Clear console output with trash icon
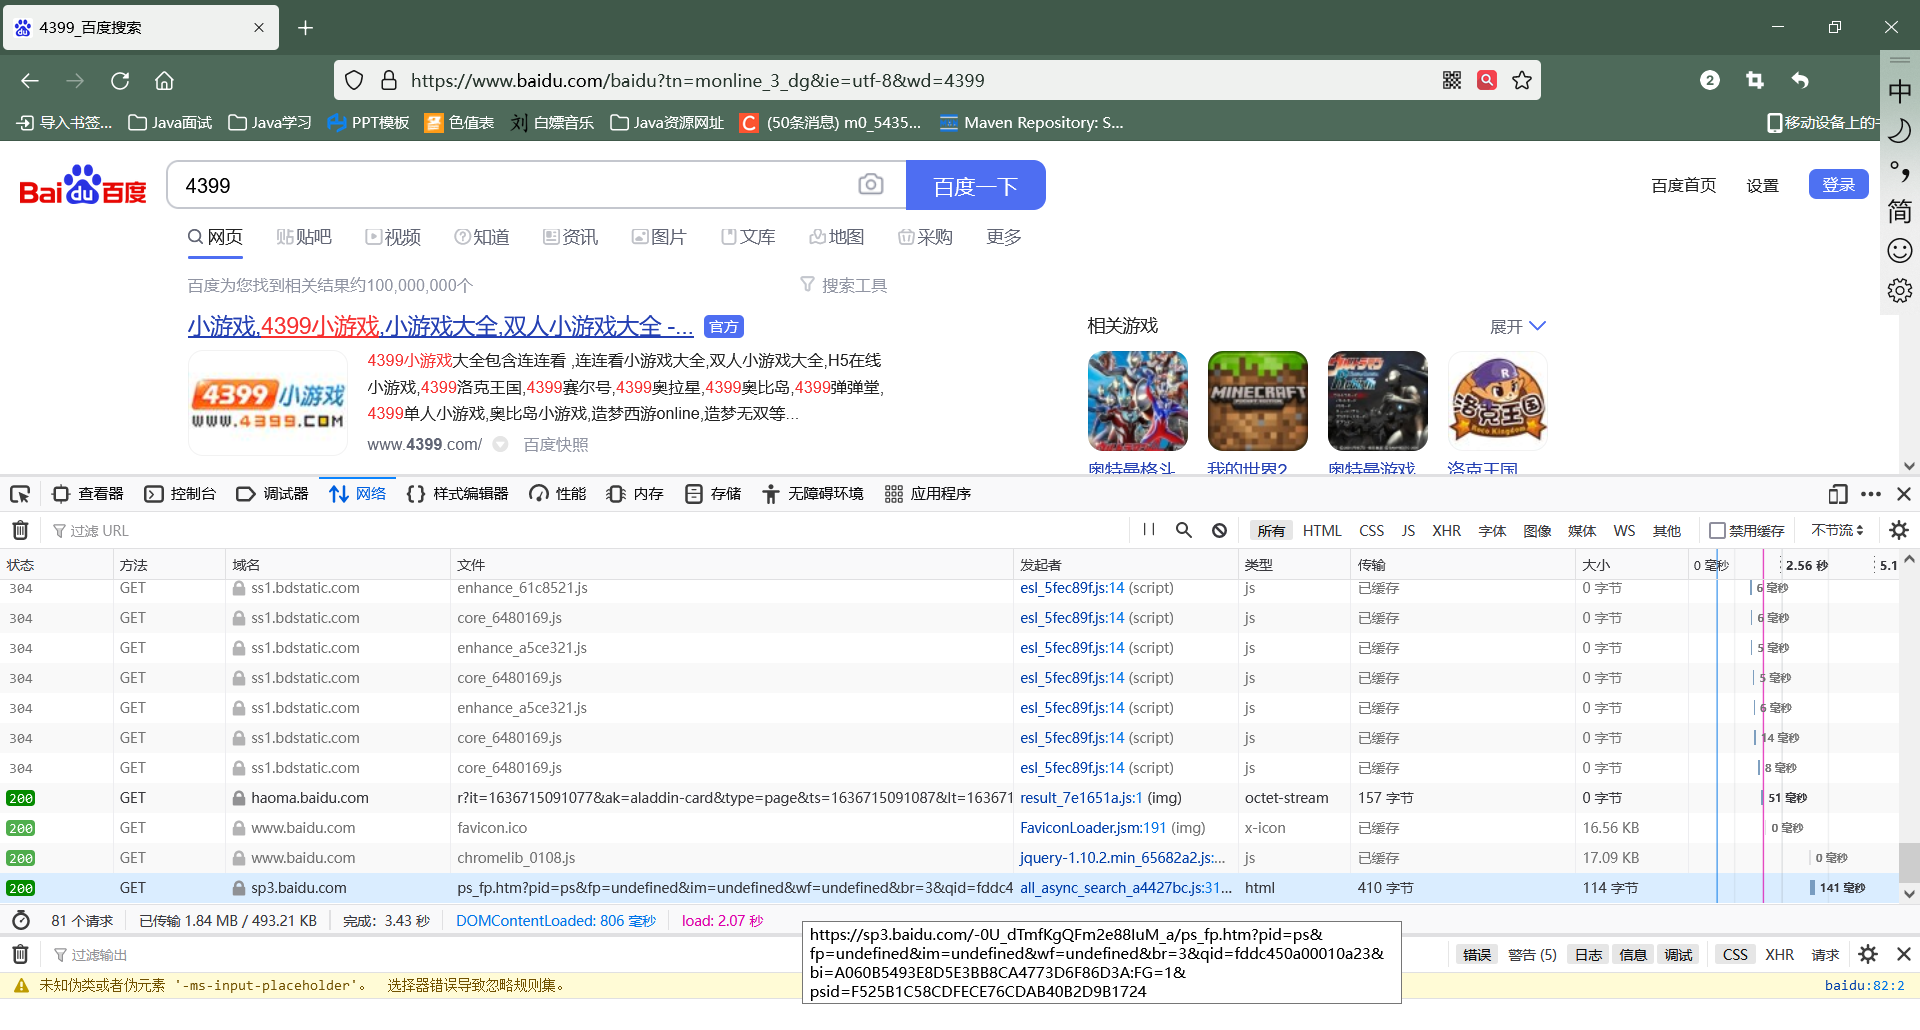 [20, 954]
